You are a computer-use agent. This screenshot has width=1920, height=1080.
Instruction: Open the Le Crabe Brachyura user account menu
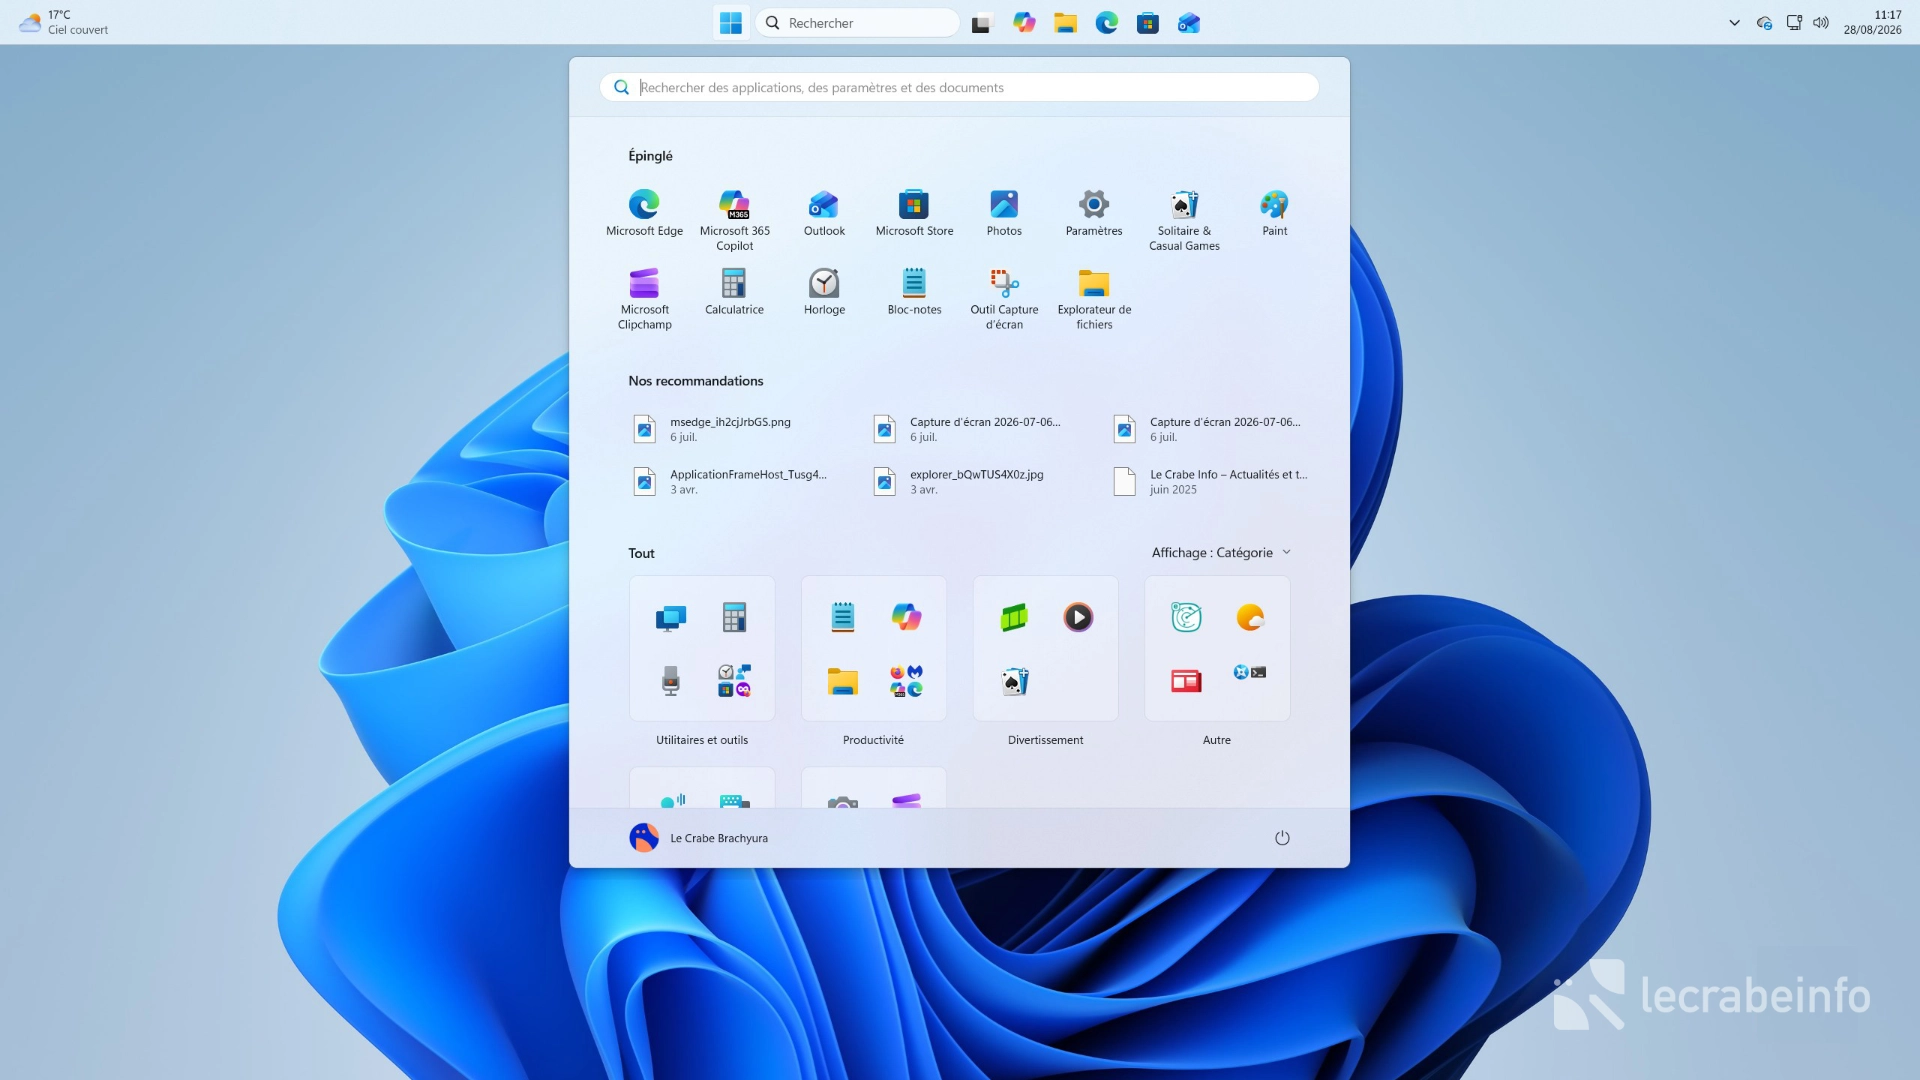(699, 838)
